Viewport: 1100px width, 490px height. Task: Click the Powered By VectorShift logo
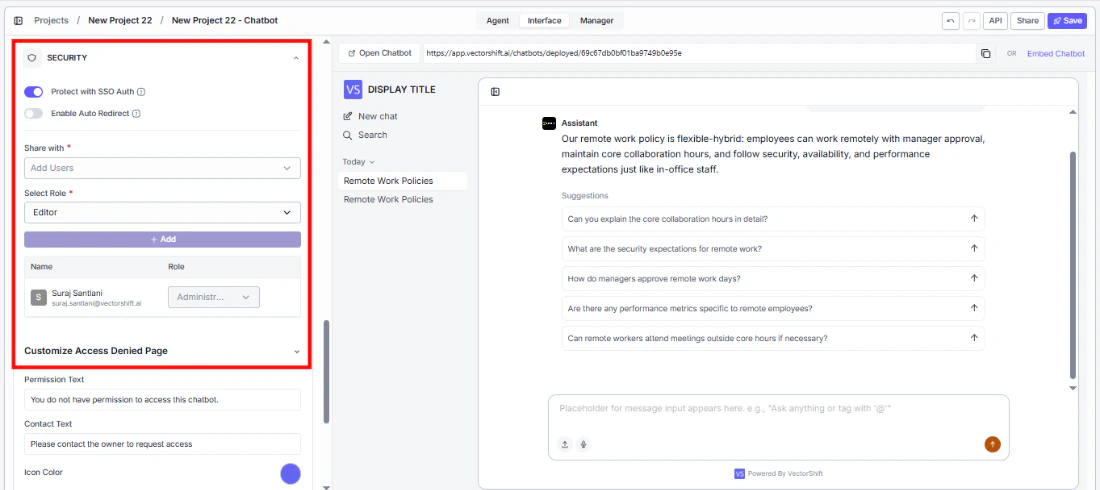point(739,474)
